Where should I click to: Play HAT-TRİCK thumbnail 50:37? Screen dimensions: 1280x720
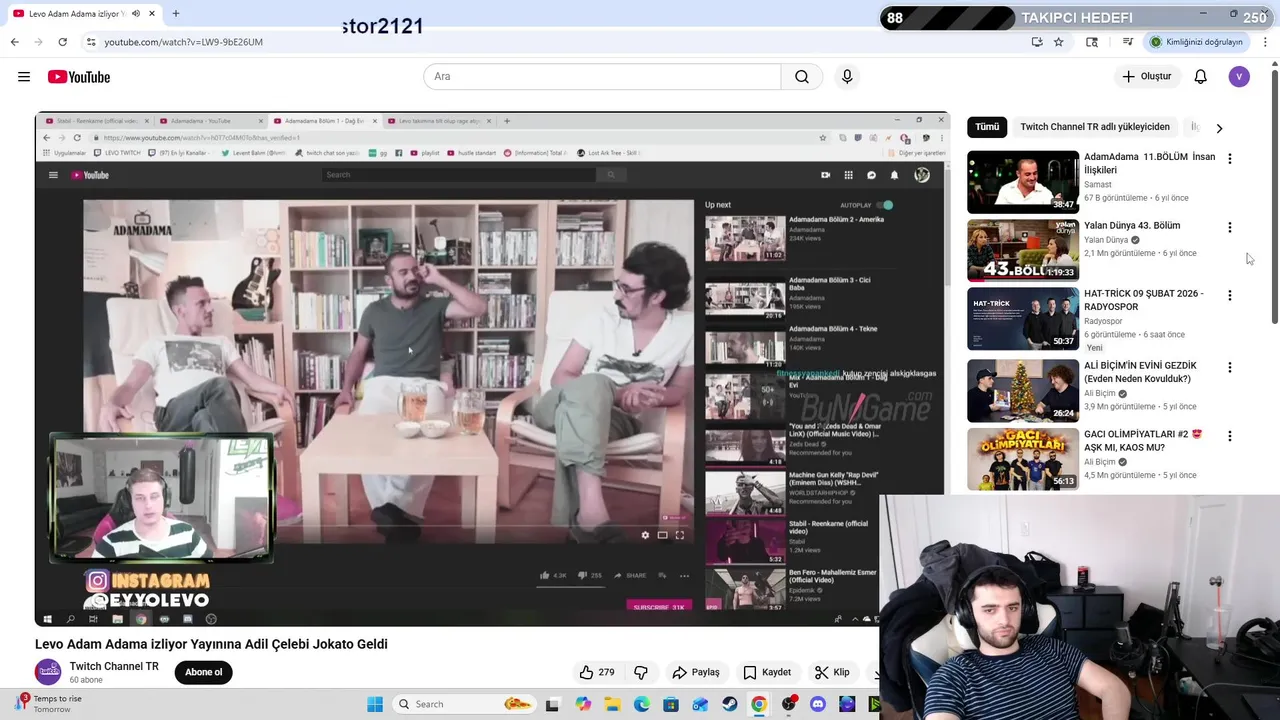click(1023, 319)
